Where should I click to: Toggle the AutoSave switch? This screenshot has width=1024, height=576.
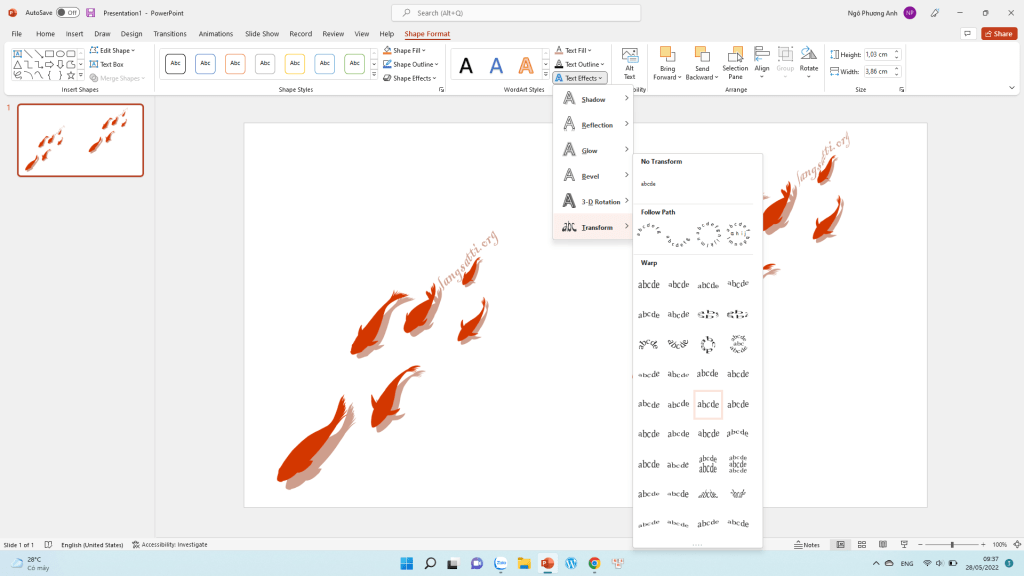(67, 13)
